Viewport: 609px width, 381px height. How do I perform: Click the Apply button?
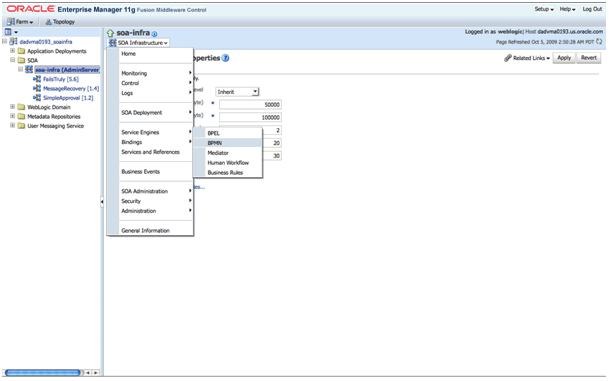coord(564,58)
